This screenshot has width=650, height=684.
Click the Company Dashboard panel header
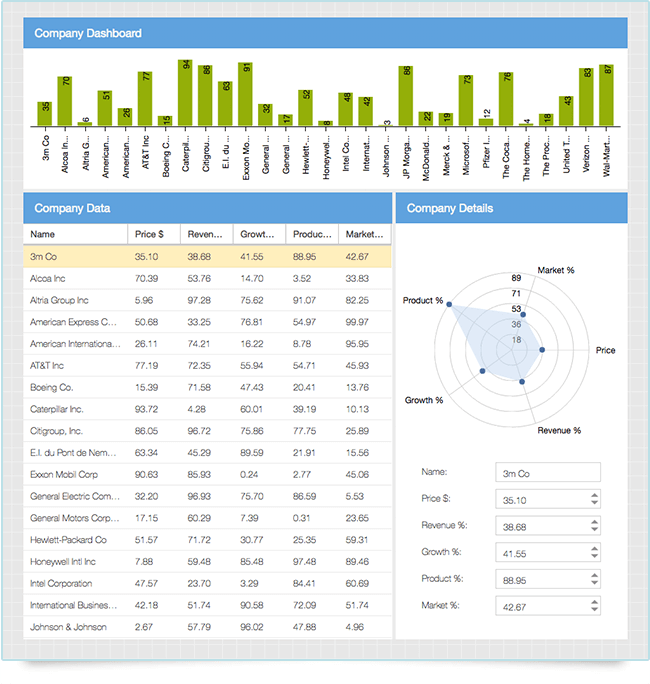click(325, 33)
